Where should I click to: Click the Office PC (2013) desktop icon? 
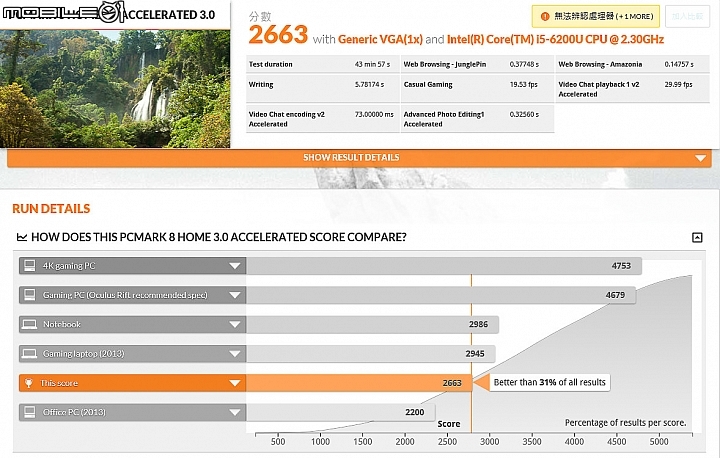[30, 412]
